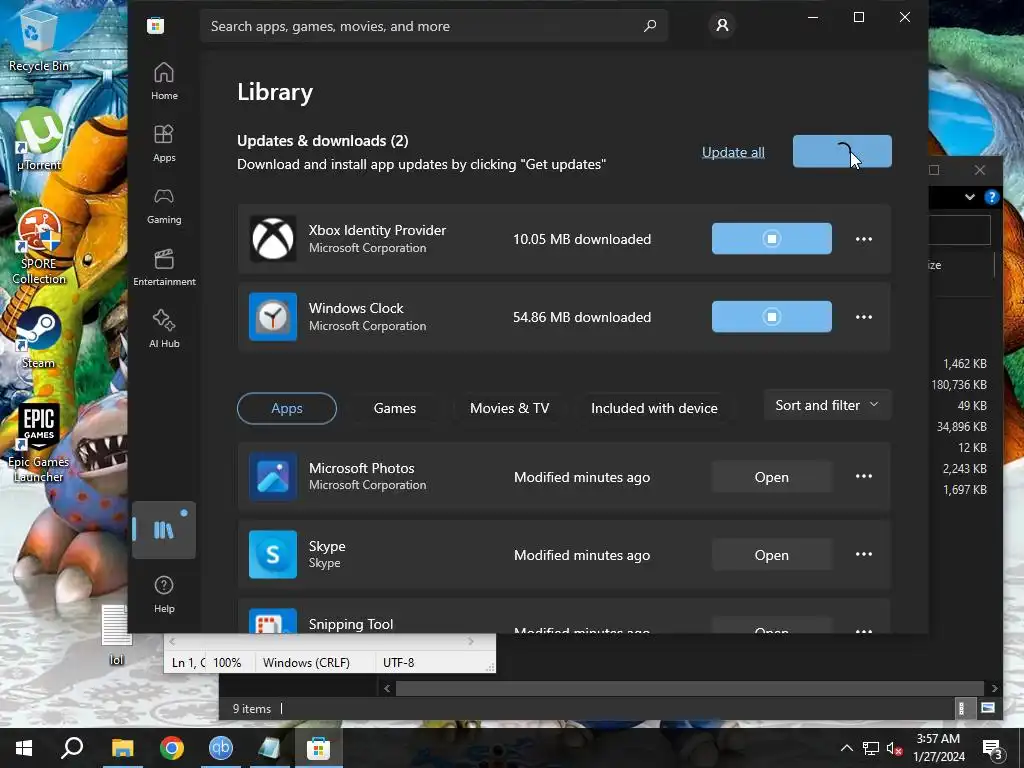Image resolution: width=1024 pixels, height=768 pixels.
Task: Open help icon in File Explorer window
Action: click(991, 197)
